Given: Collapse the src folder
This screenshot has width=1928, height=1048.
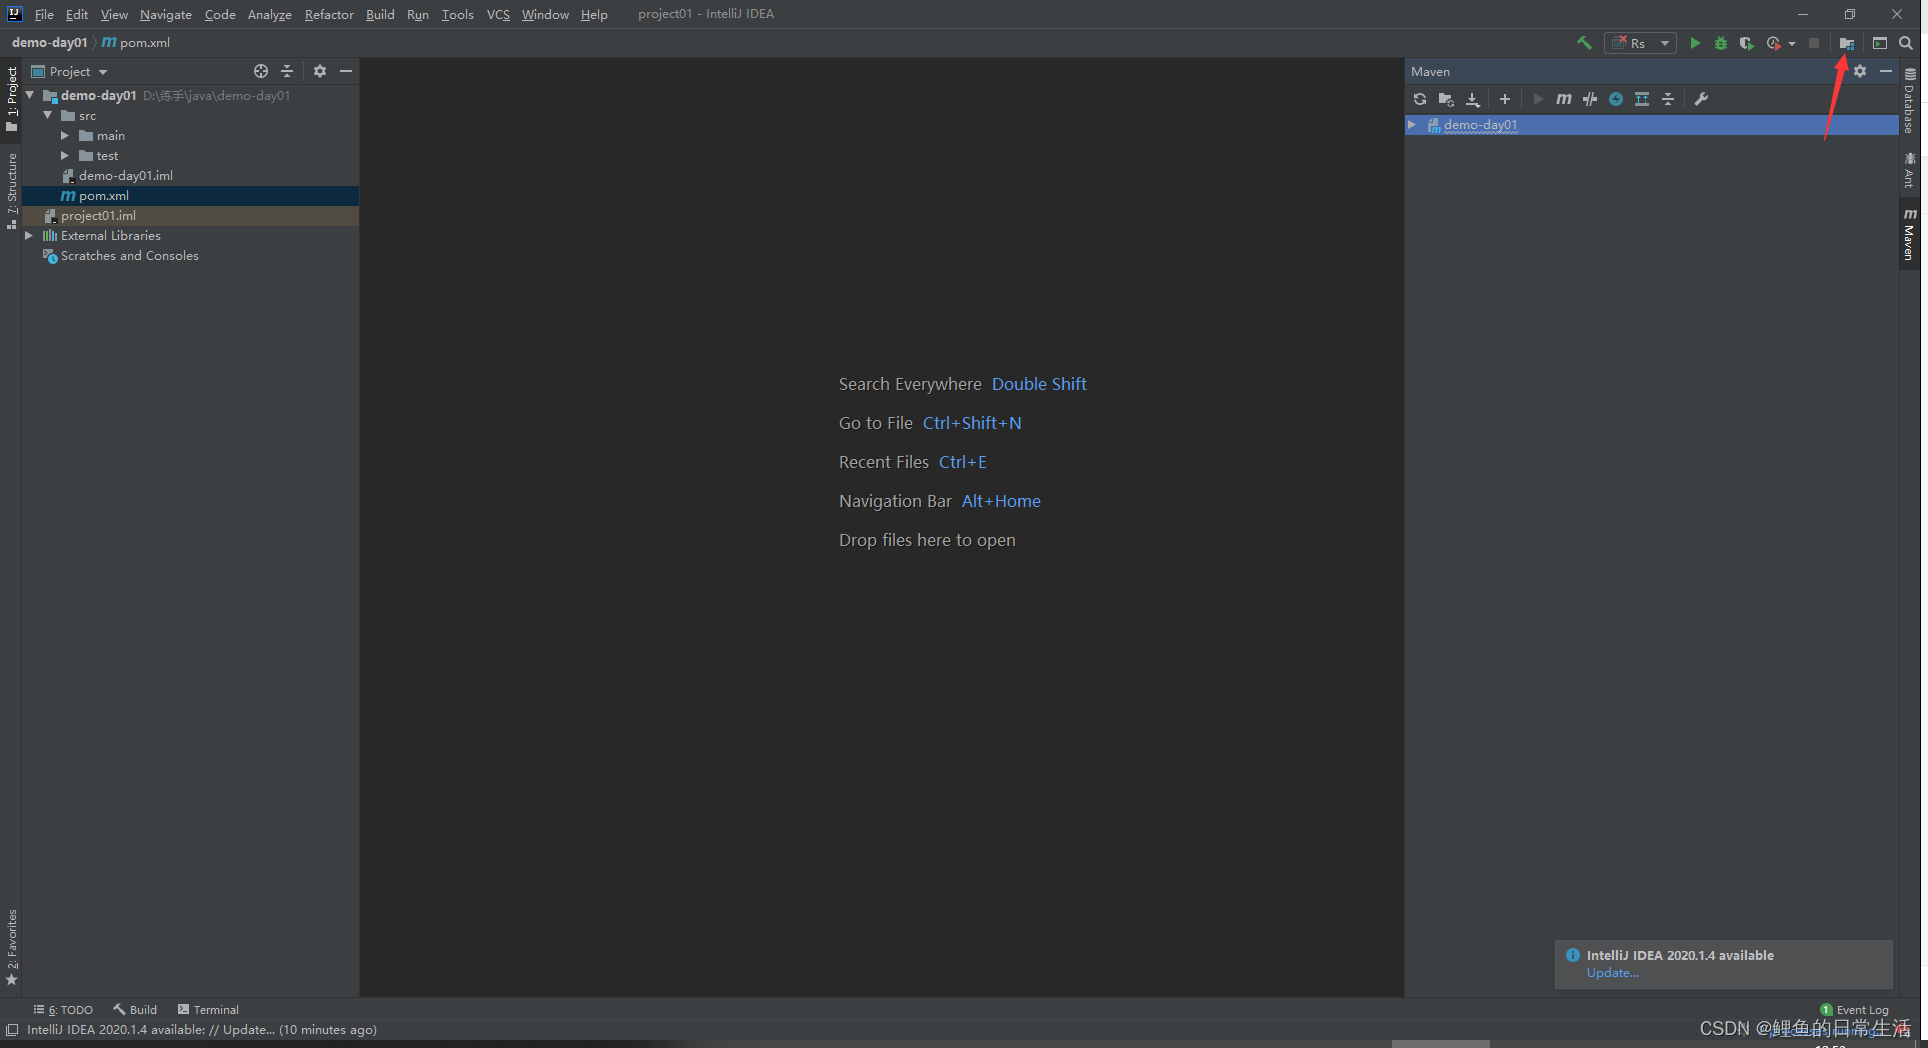Looking at the screenshot, I should tap(47, 115).
